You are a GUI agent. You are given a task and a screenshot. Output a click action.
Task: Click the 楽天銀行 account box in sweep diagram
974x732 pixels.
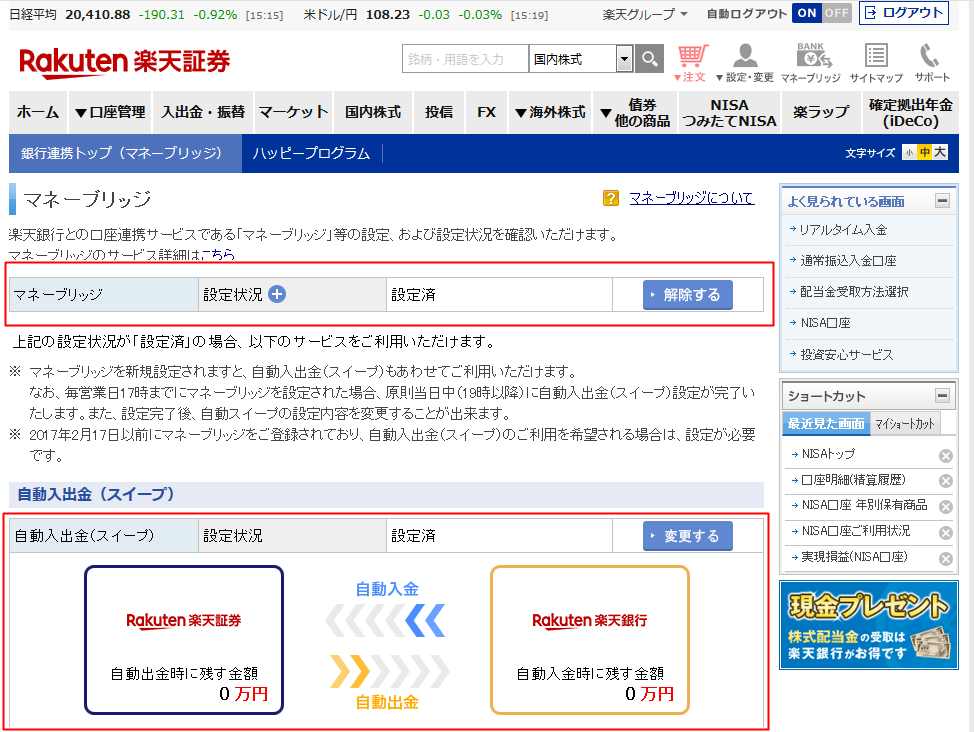pyautogui.click(x=590, y=640)
